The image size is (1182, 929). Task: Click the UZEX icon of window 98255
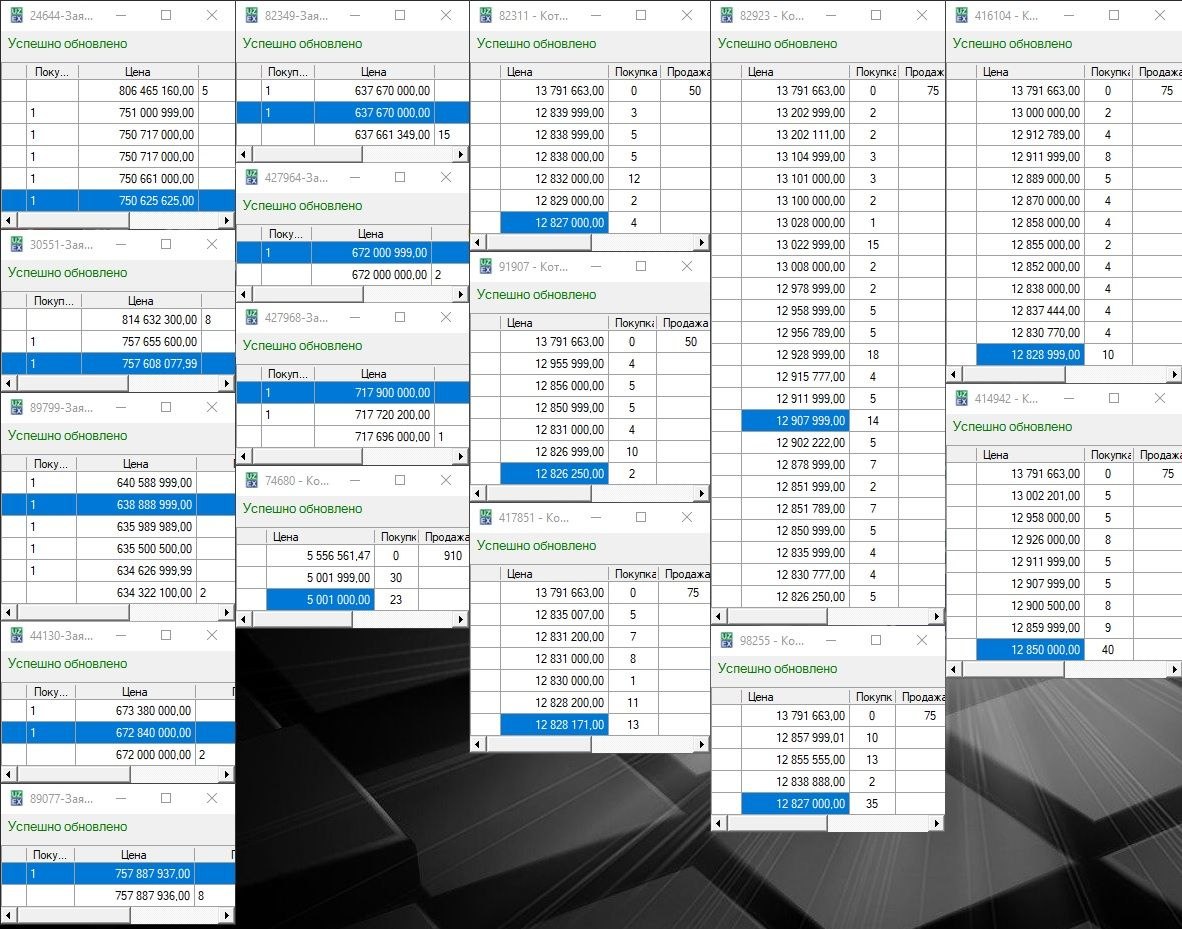click(726, 641)
